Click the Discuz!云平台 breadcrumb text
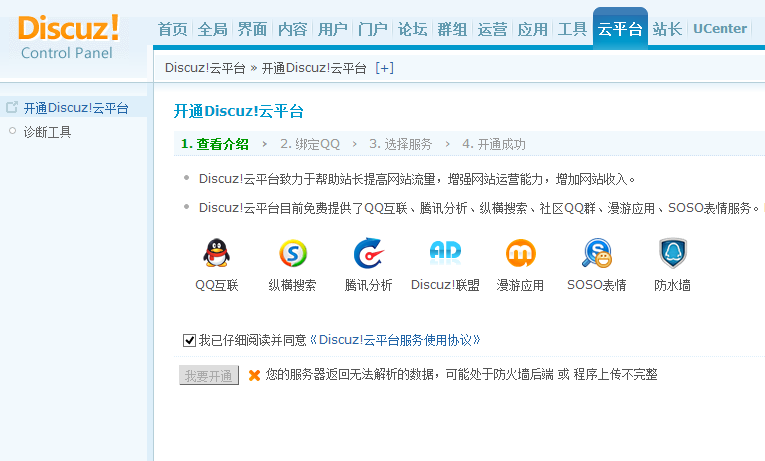This screenshot has height=461, width=765. (205, 68)
